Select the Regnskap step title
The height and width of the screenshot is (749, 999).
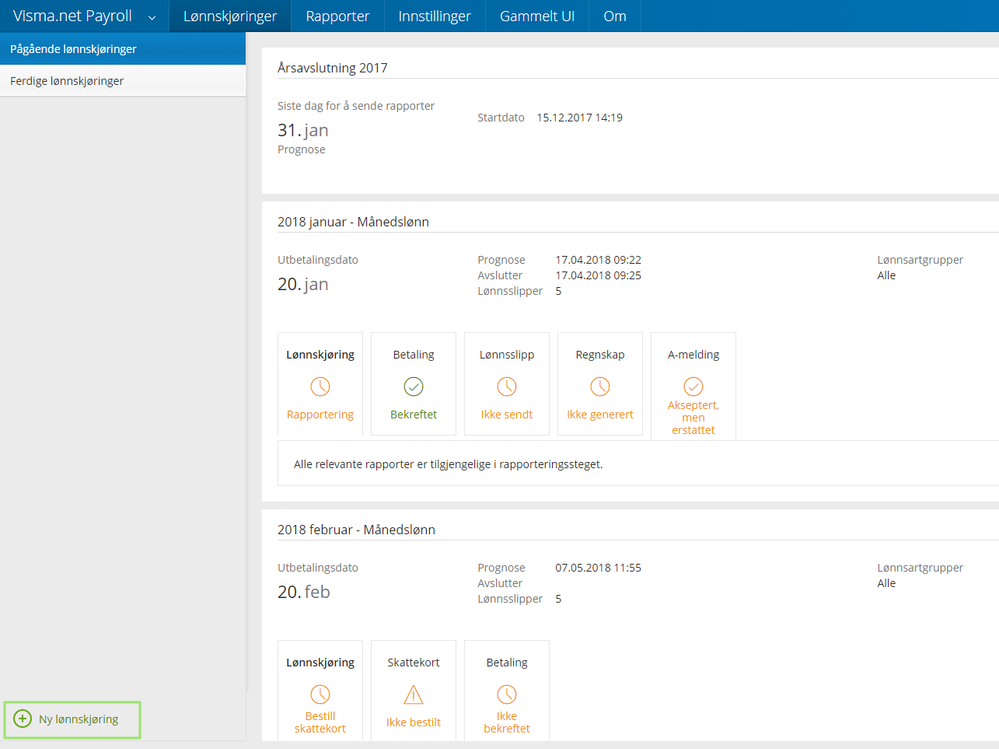[x=600, y=355]
